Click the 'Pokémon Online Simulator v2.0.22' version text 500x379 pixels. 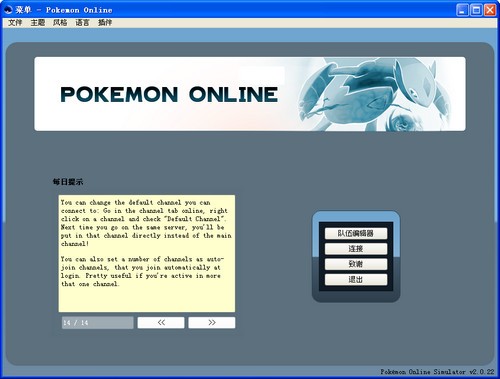[437, 371]
